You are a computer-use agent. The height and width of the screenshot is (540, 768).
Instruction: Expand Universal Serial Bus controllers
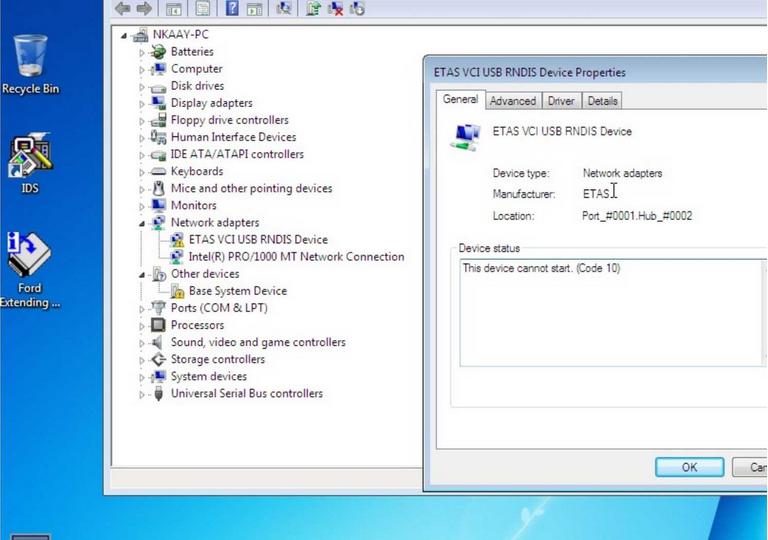(x=142, y=394)
